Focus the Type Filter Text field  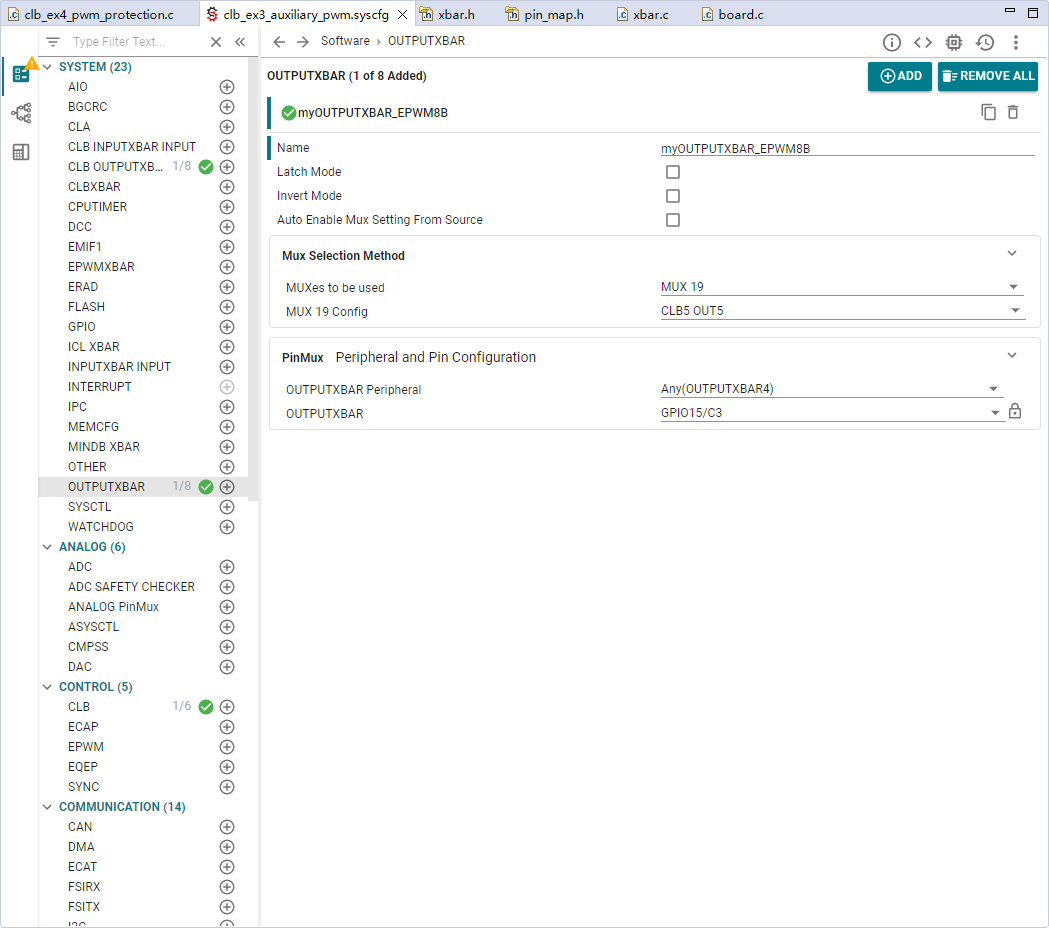point(136,42)
